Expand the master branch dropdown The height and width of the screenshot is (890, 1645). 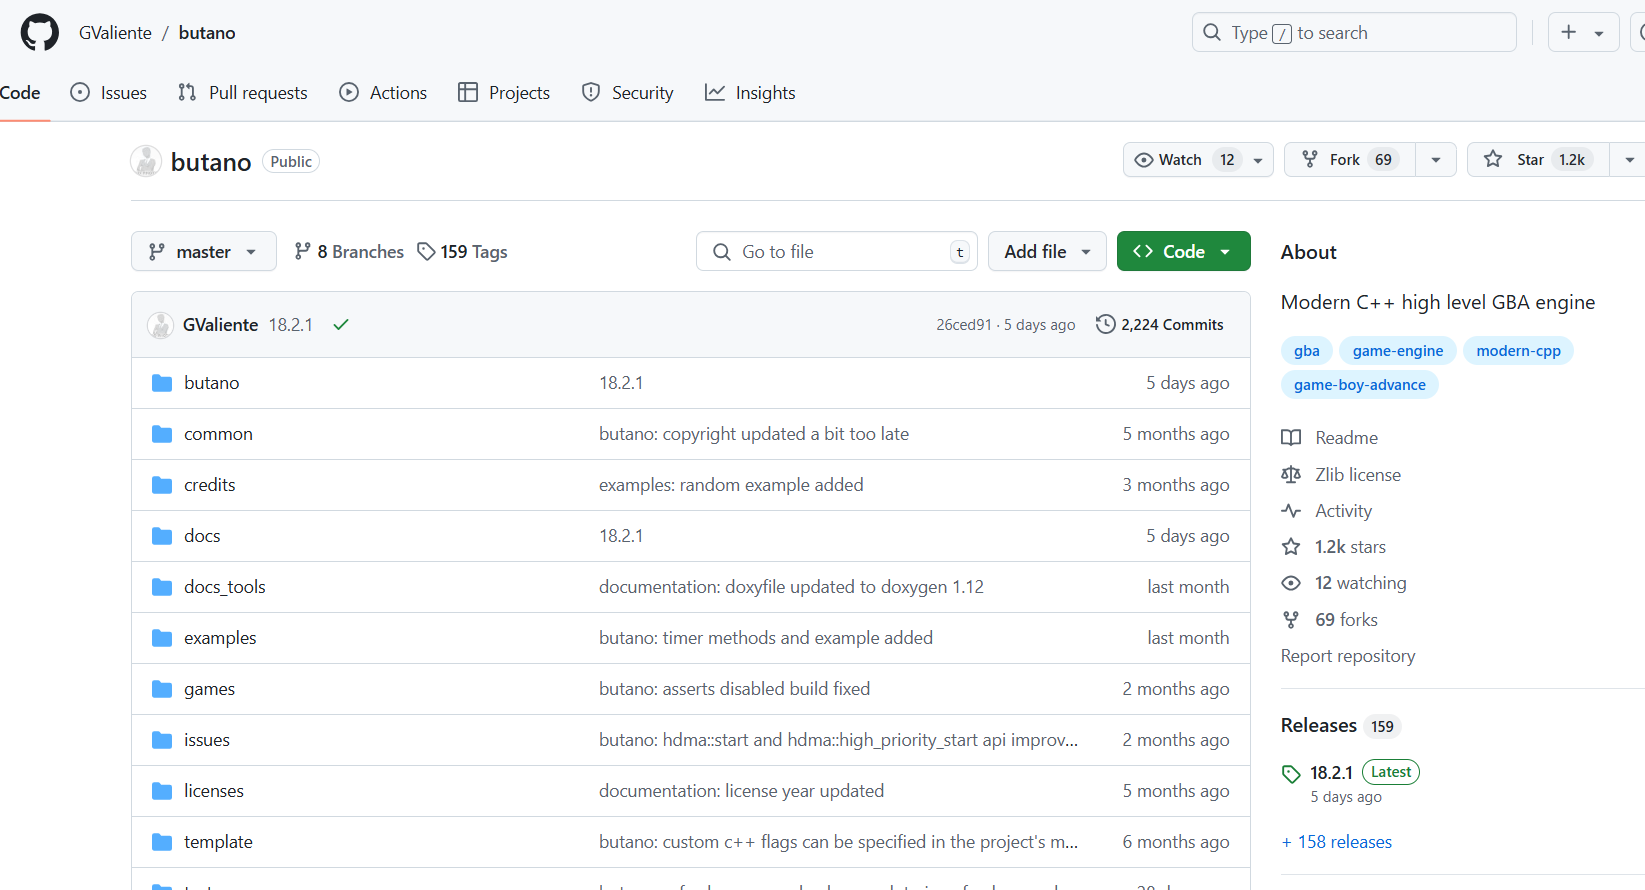[203, 252]
